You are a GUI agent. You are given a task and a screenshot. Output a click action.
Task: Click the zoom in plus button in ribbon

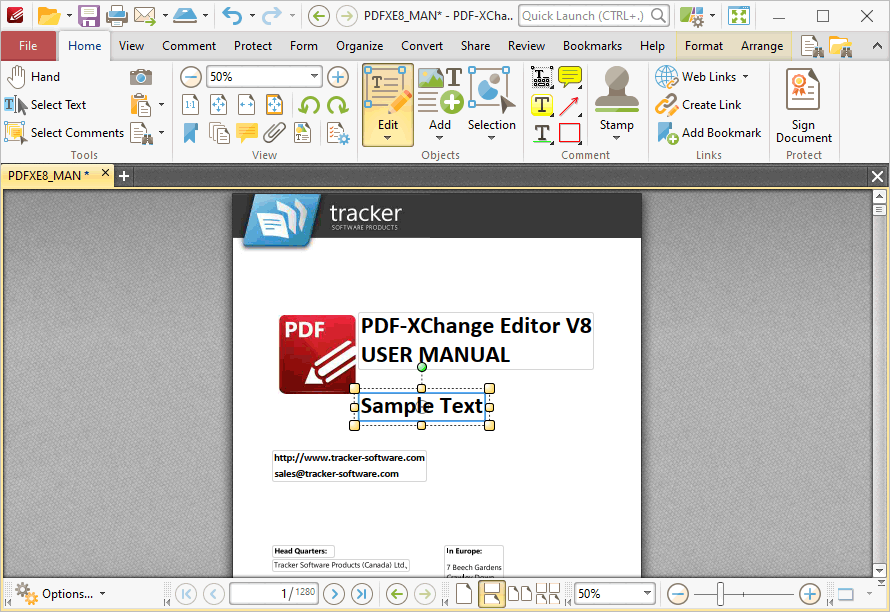[x=338, y=77]
